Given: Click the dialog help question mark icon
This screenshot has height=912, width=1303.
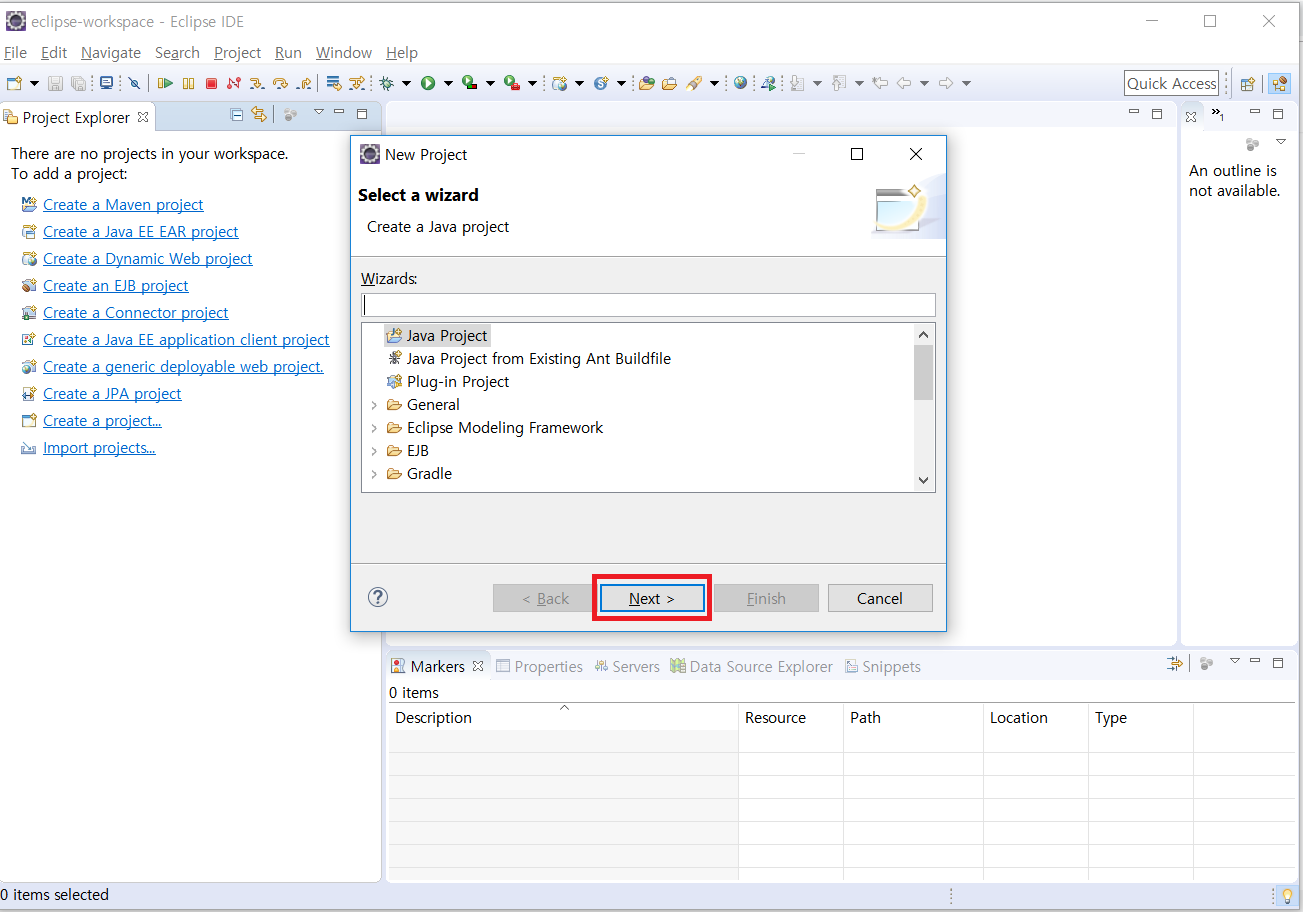Looking at the screenshot, I should coord(378,597).
